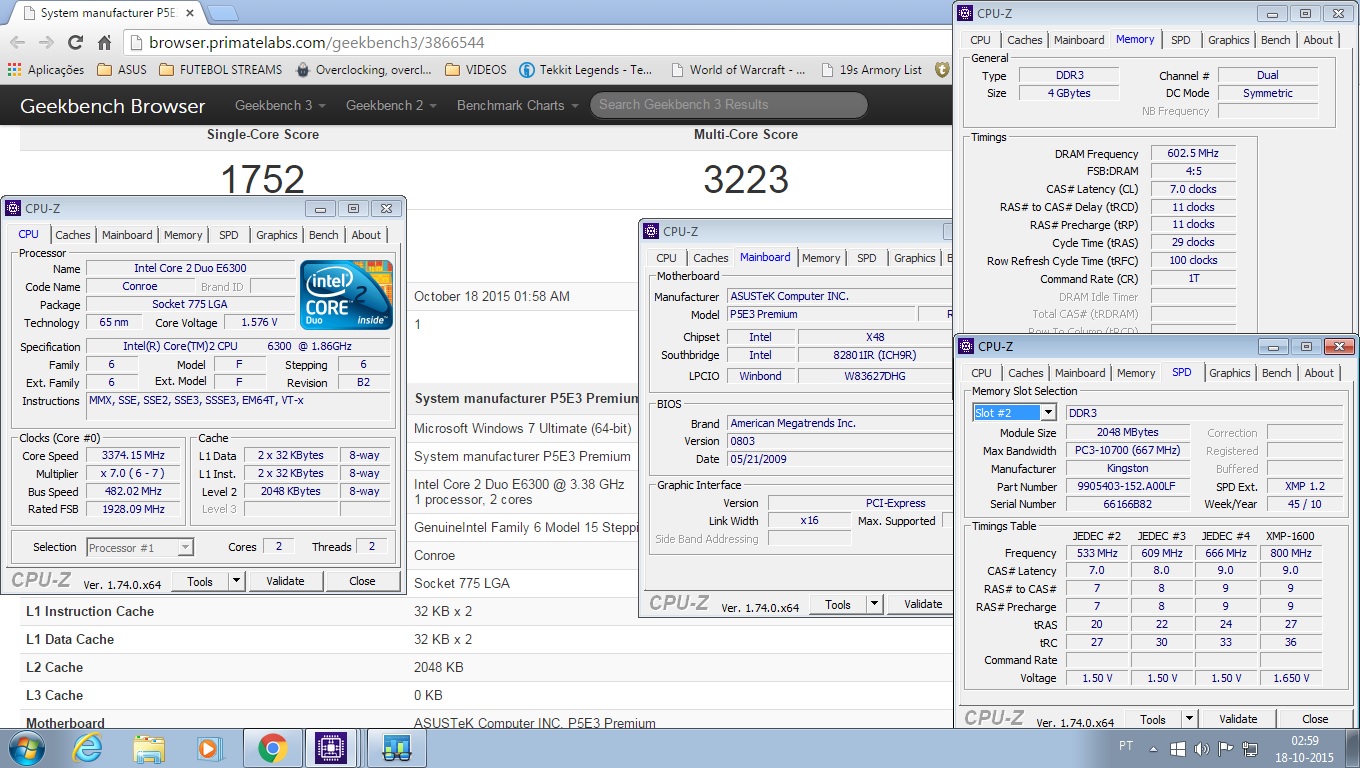Image resolution: width=1360 pixels, height=768 pixels.
Task: Click Tools in the CPU window
Action: coord(200,581)
